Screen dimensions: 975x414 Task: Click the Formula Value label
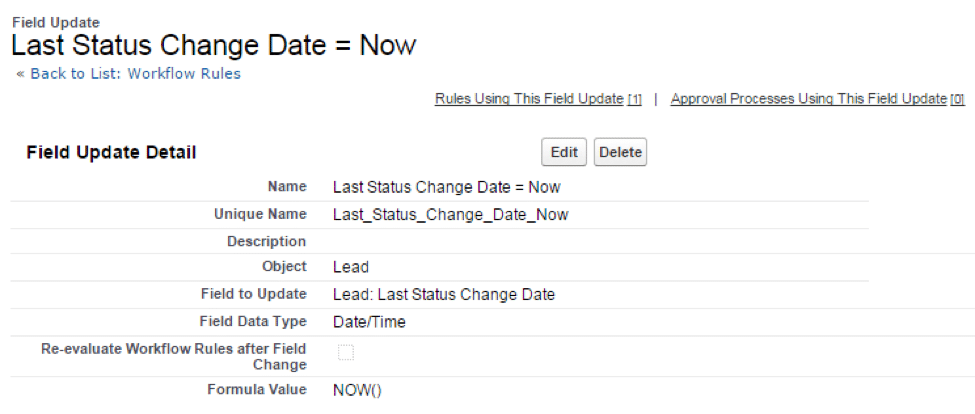coord(256,390)
